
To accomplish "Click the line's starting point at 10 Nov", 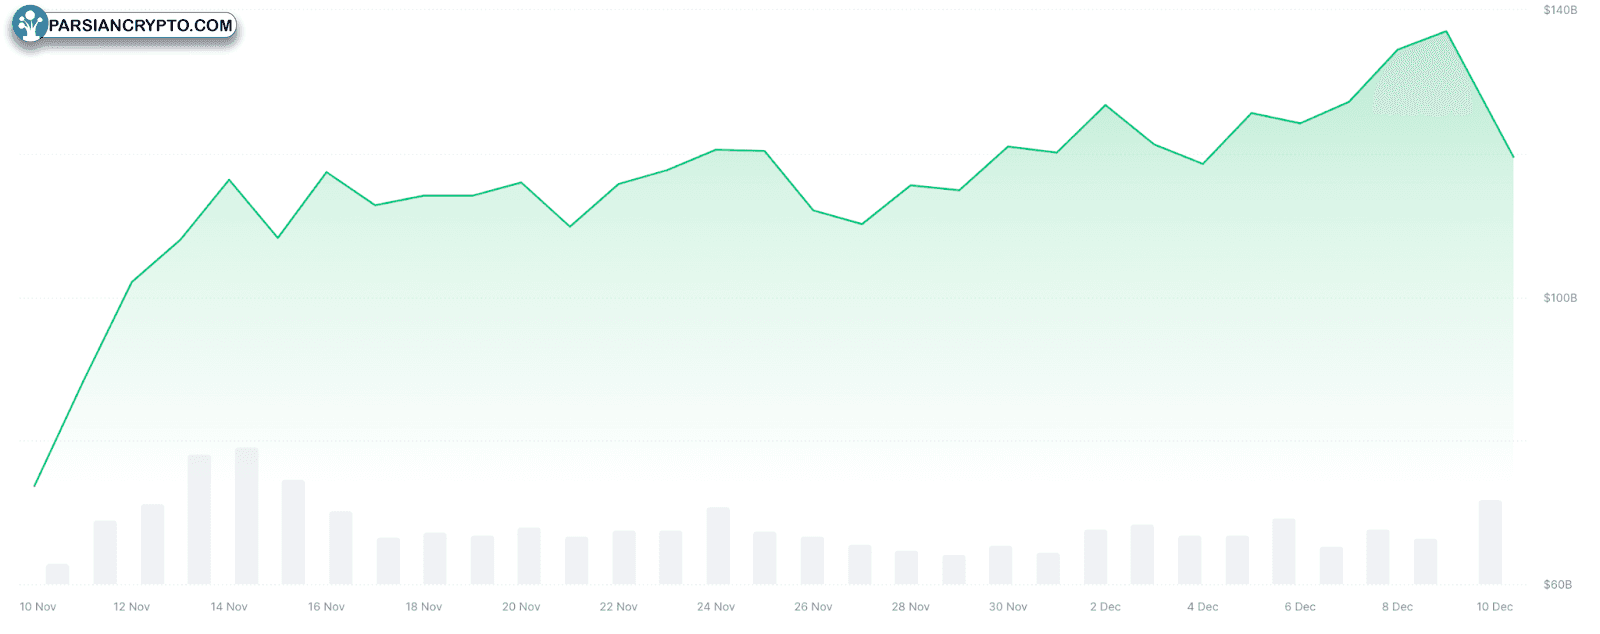I will (x=35, y=486).
